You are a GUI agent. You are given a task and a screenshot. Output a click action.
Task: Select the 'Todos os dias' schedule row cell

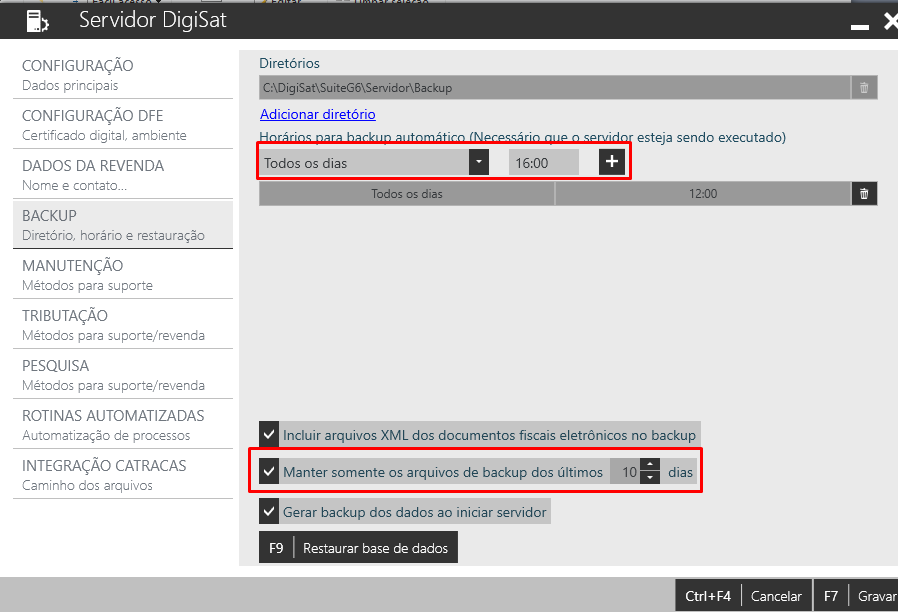coord(407,194)
